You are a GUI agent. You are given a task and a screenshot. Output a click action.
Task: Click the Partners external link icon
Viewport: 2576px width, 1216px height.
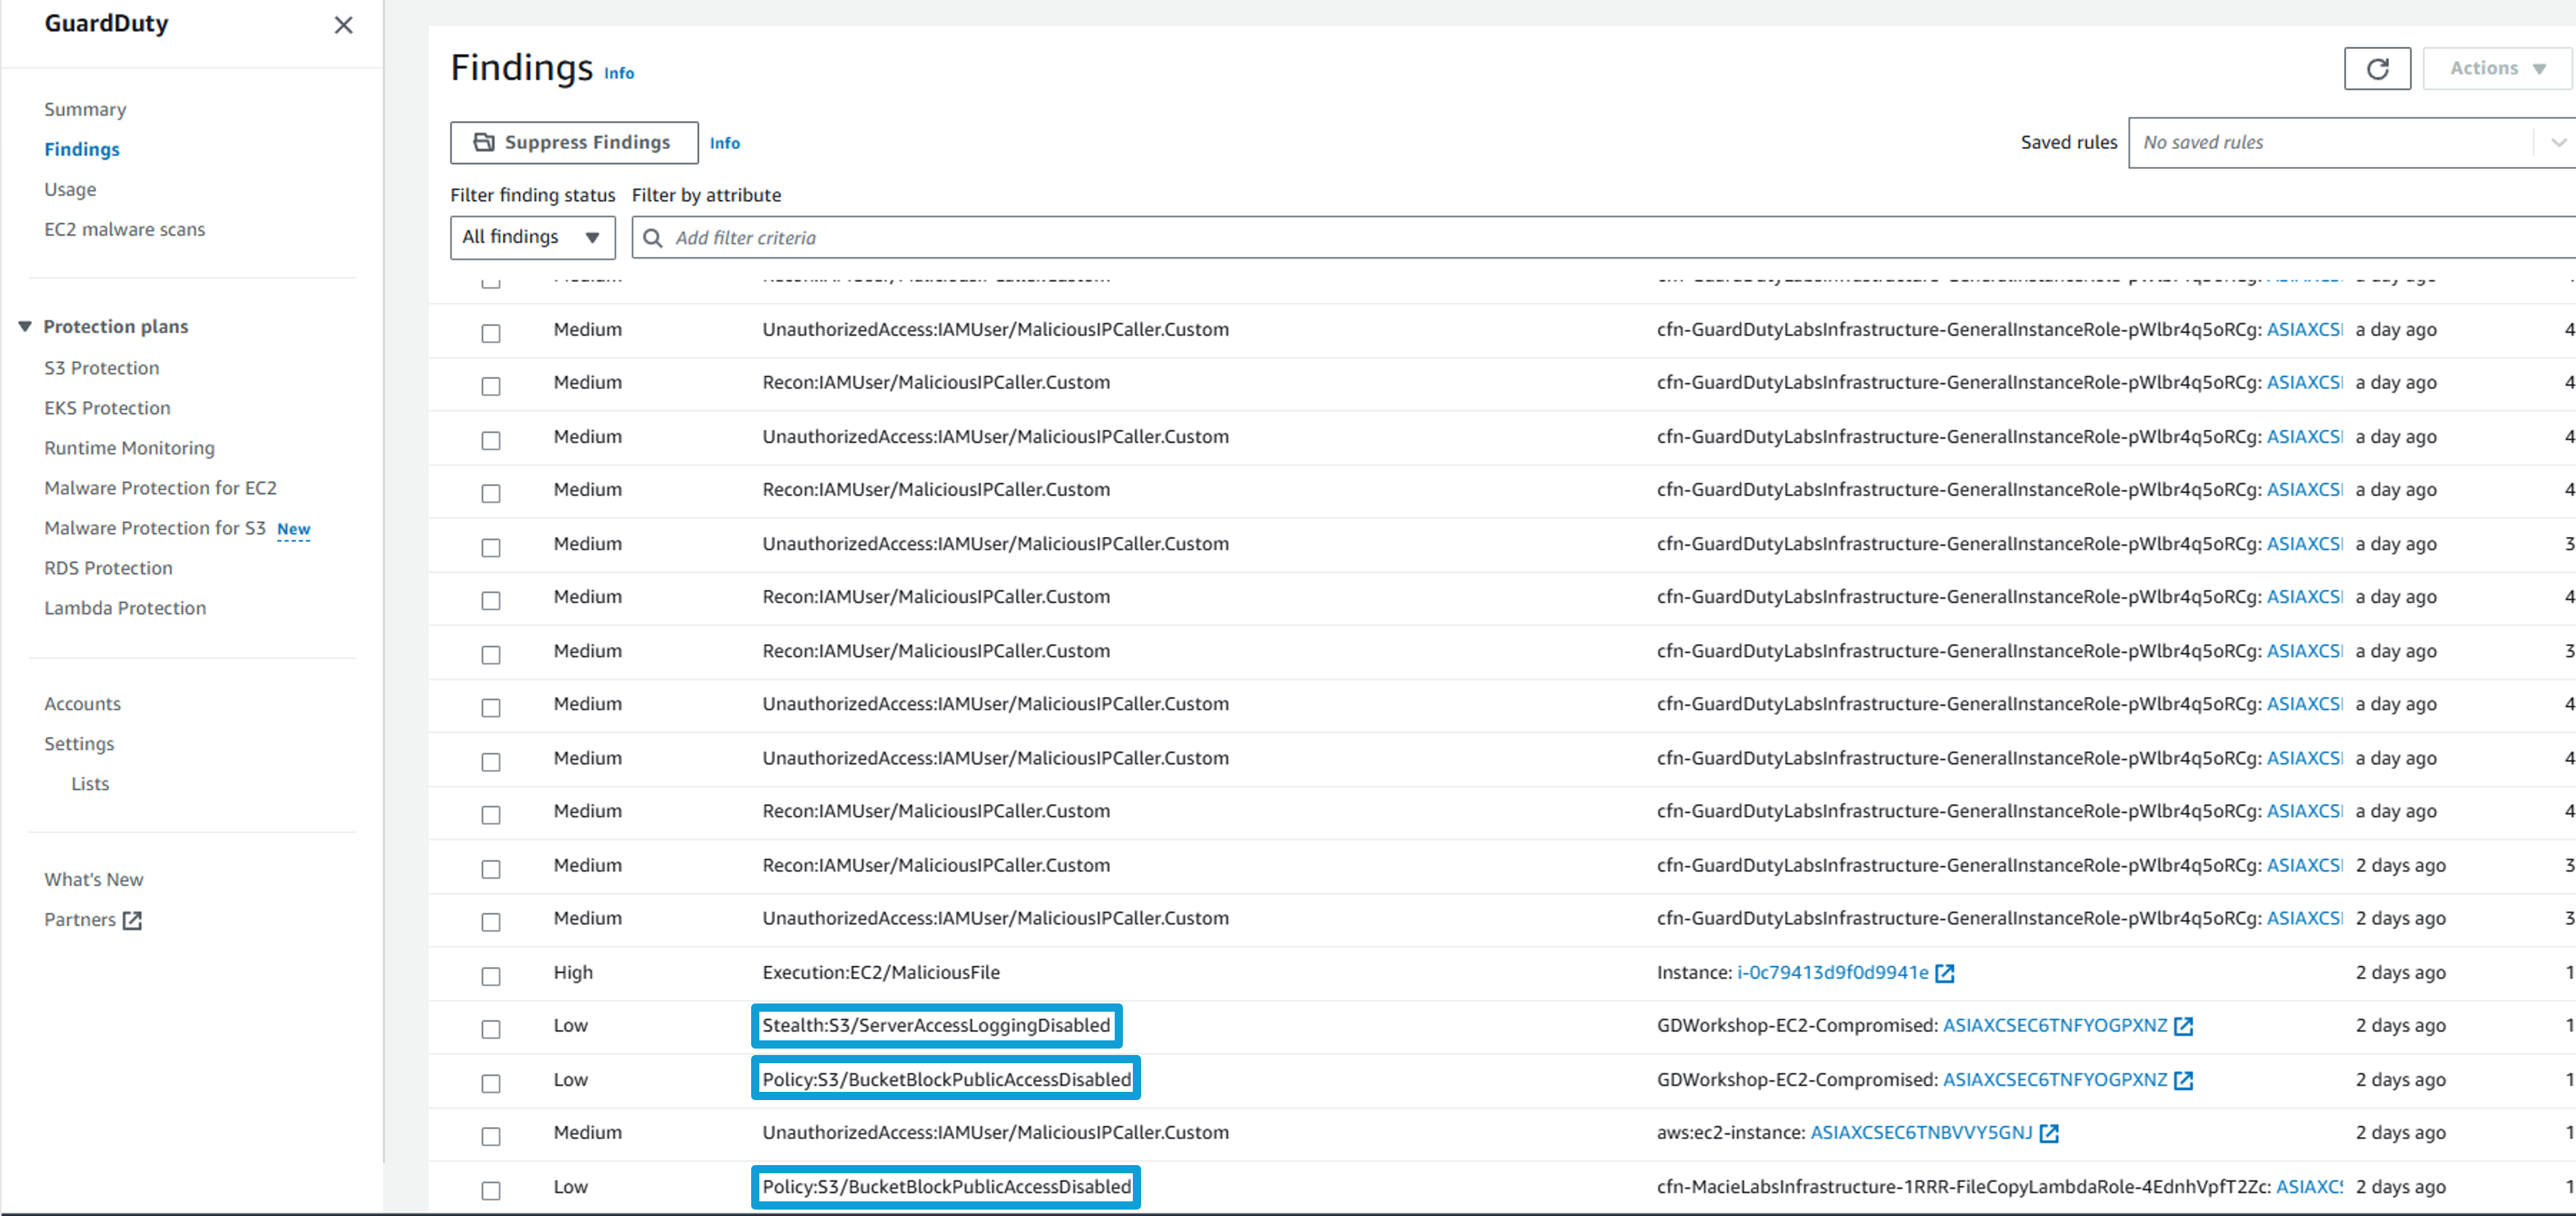(x=132, y=920)
